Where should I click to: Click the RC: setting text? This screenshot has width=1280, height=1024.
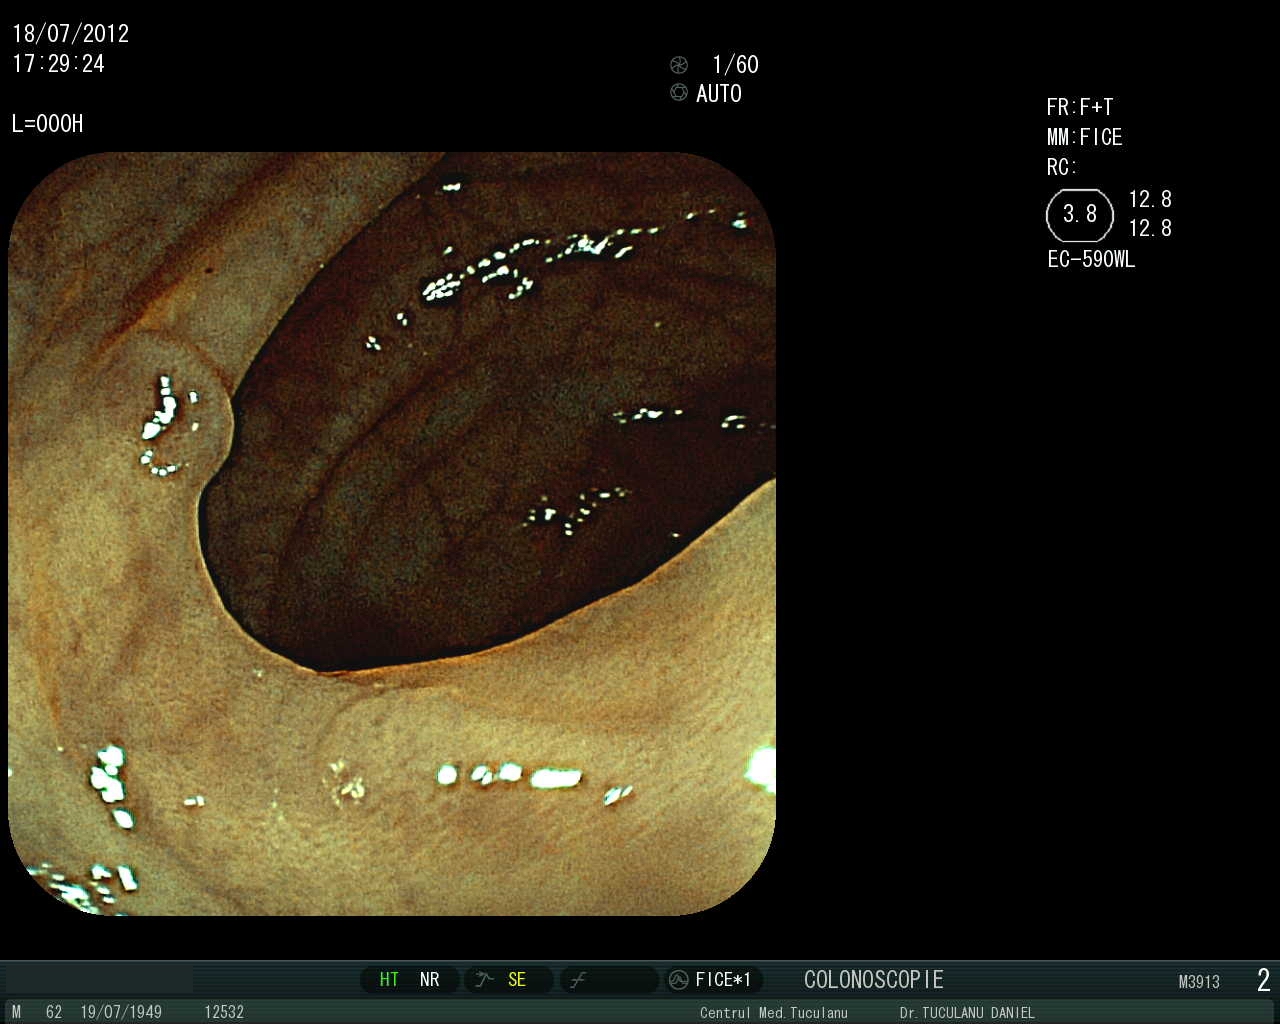click(1062, 167)
